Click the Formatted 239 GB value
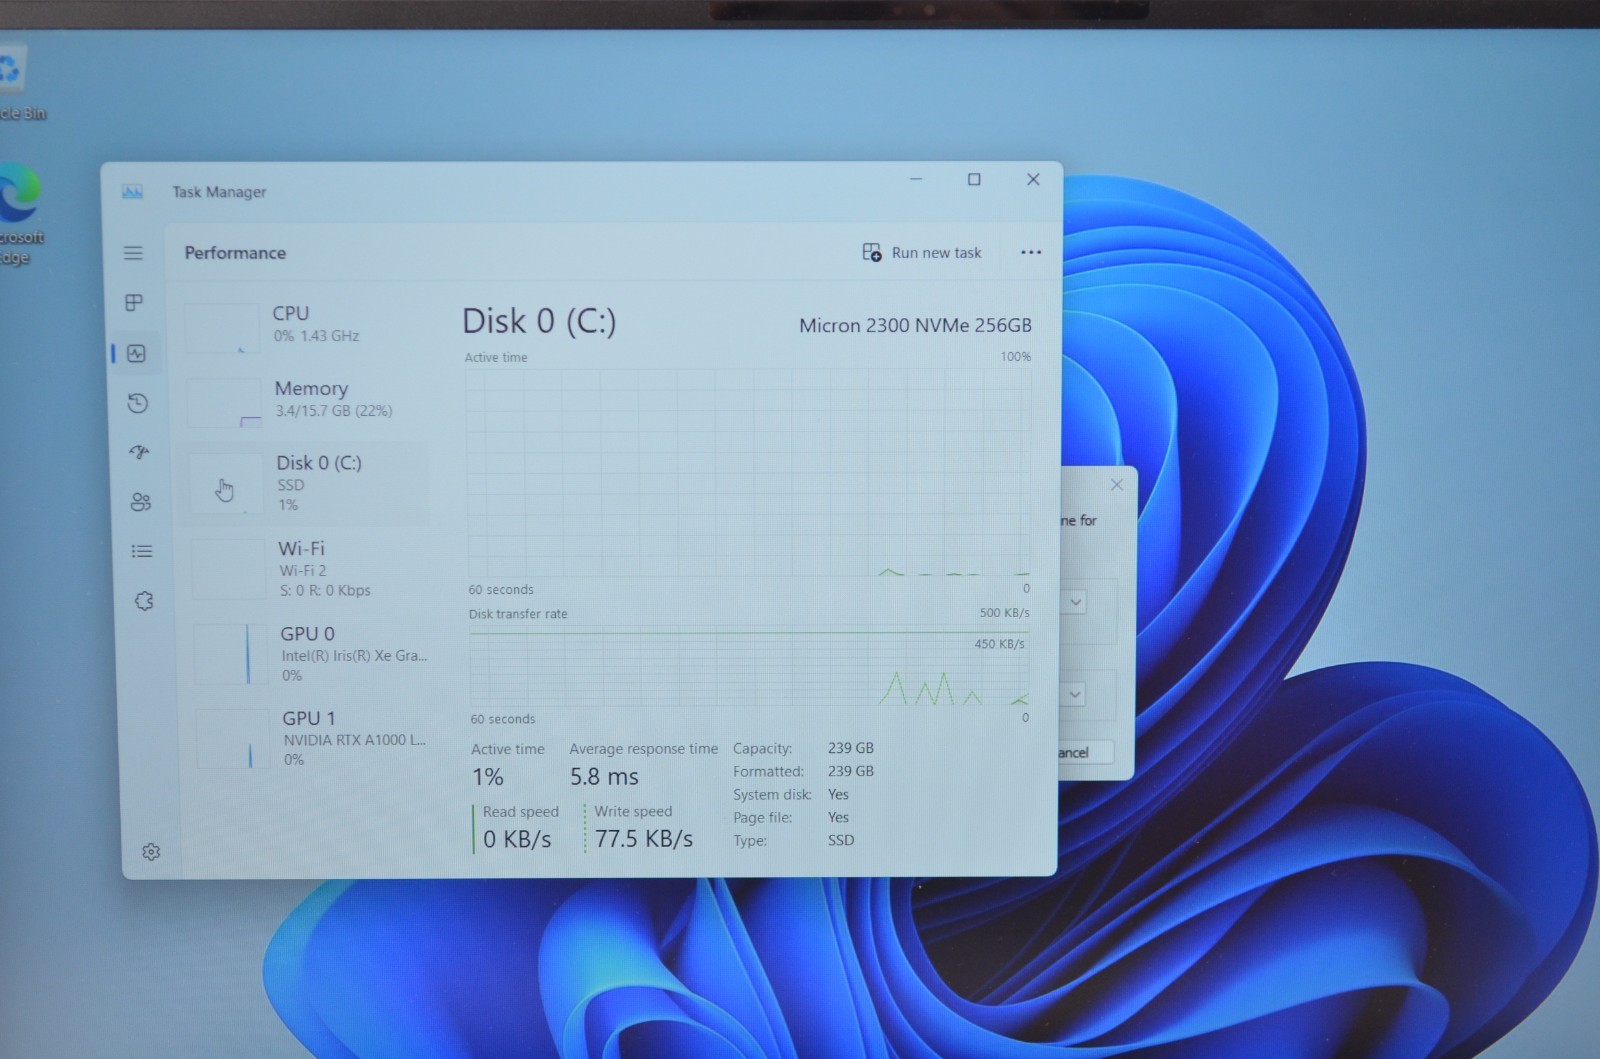 [851, 771]
